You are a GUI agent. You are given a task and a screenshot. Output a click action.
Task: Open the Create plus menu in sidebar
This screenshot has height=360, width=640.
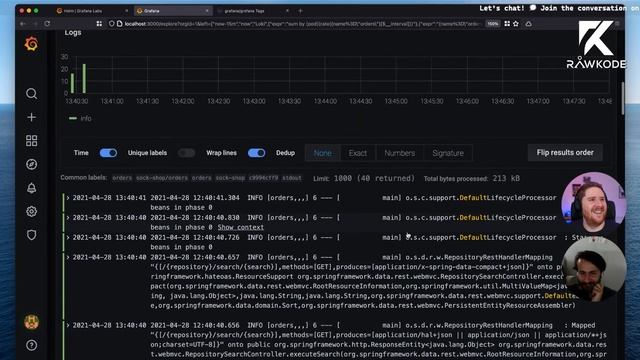(x=31, y=117)
